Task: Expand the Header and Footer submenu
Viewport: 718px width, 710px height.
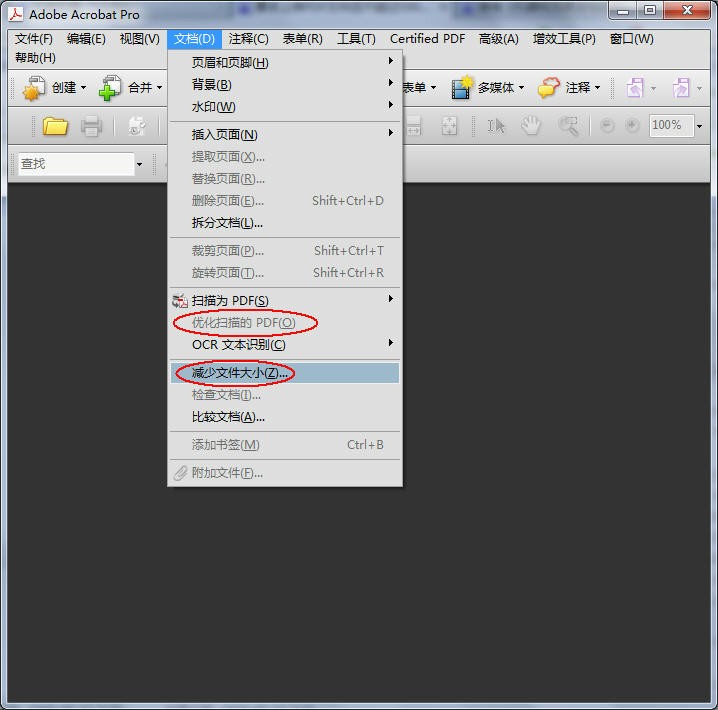Action: click(285, 62)
